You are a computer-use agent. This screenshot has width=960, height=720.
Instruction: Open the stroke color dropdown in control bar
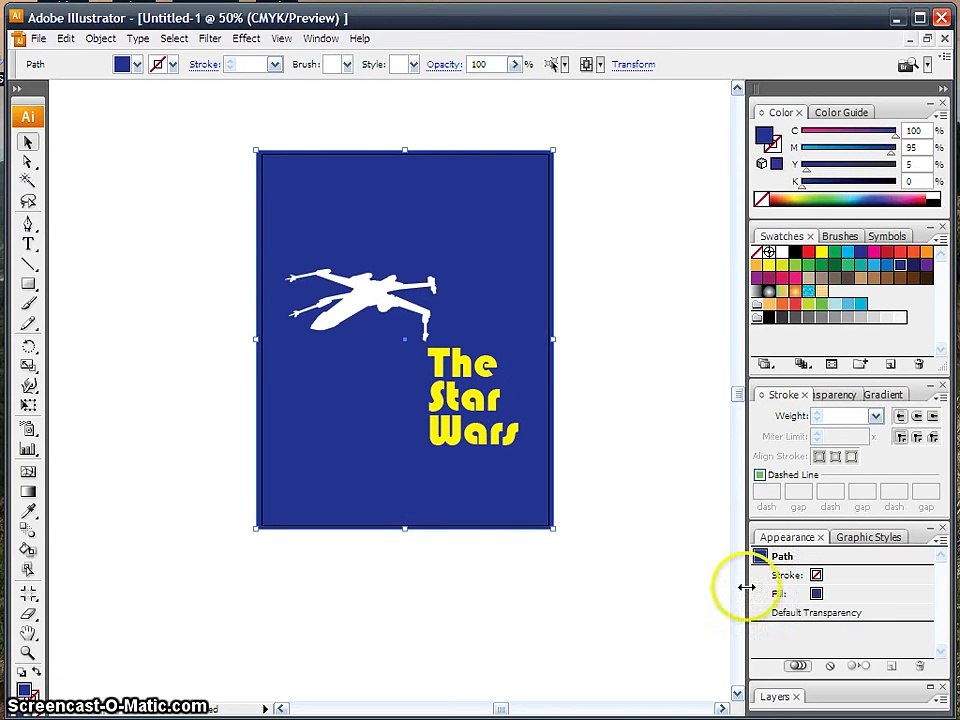click(x=173, y=64)
